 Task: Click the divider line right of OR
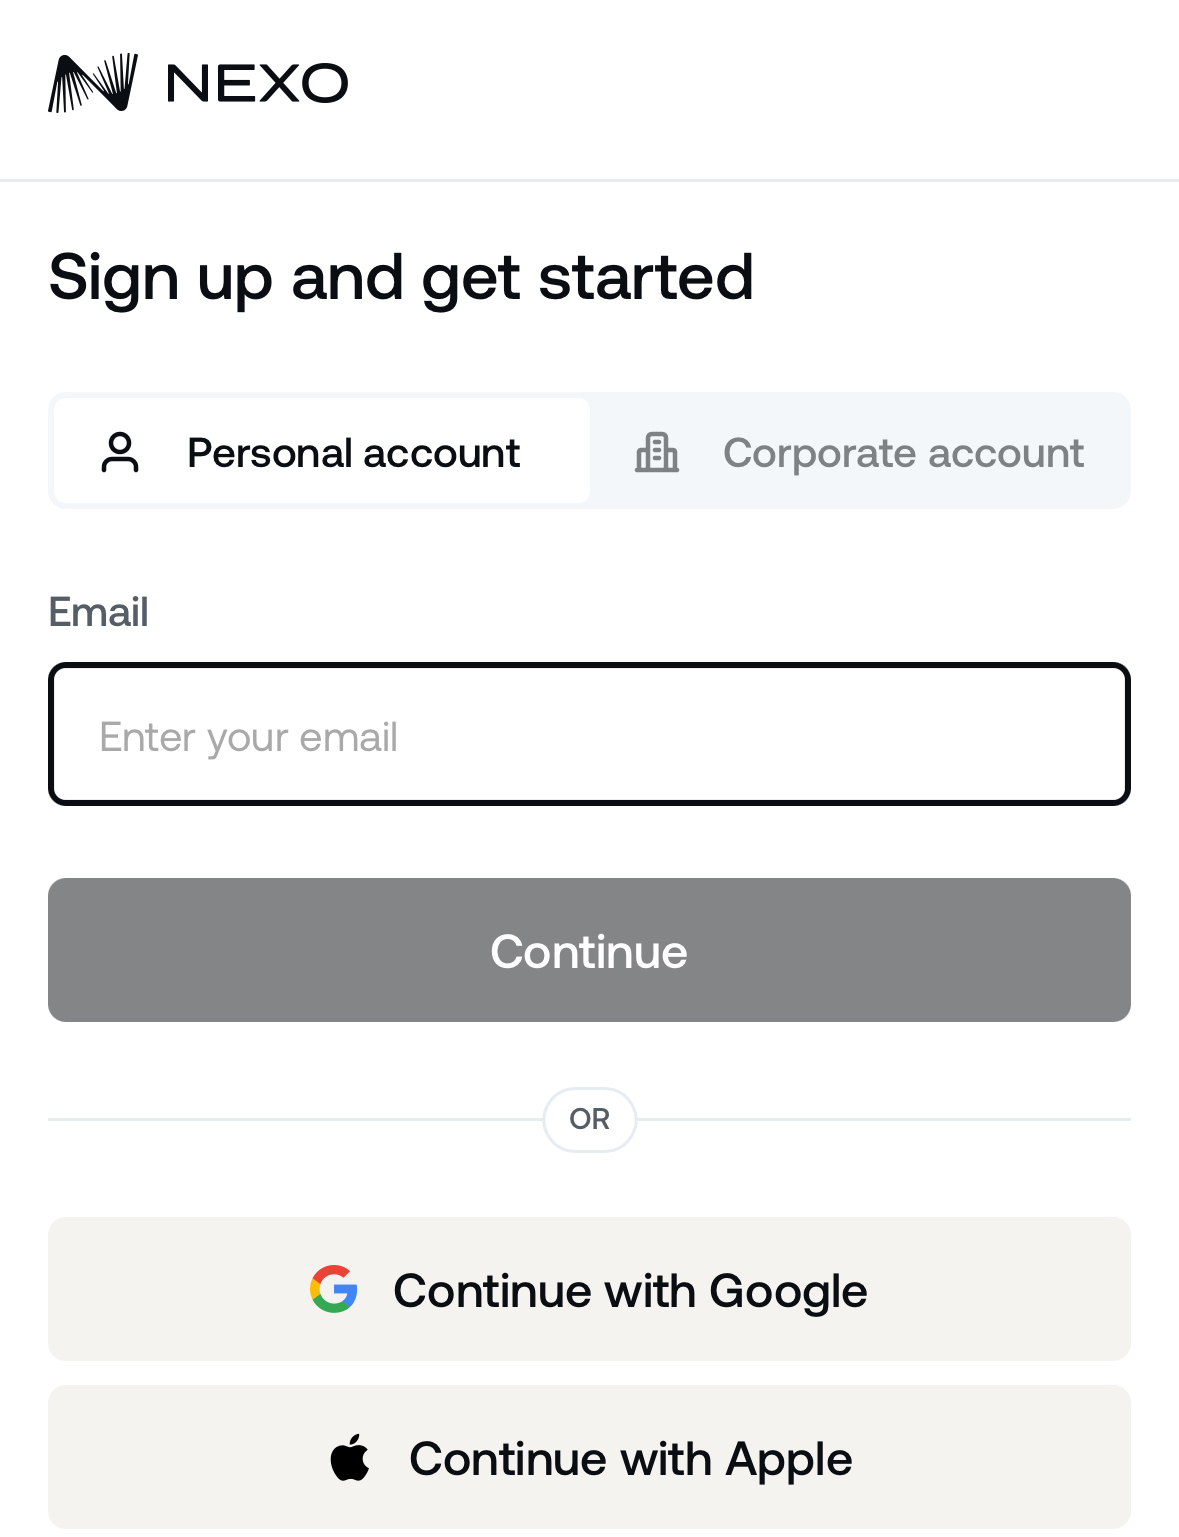(x=884, y=1119)
